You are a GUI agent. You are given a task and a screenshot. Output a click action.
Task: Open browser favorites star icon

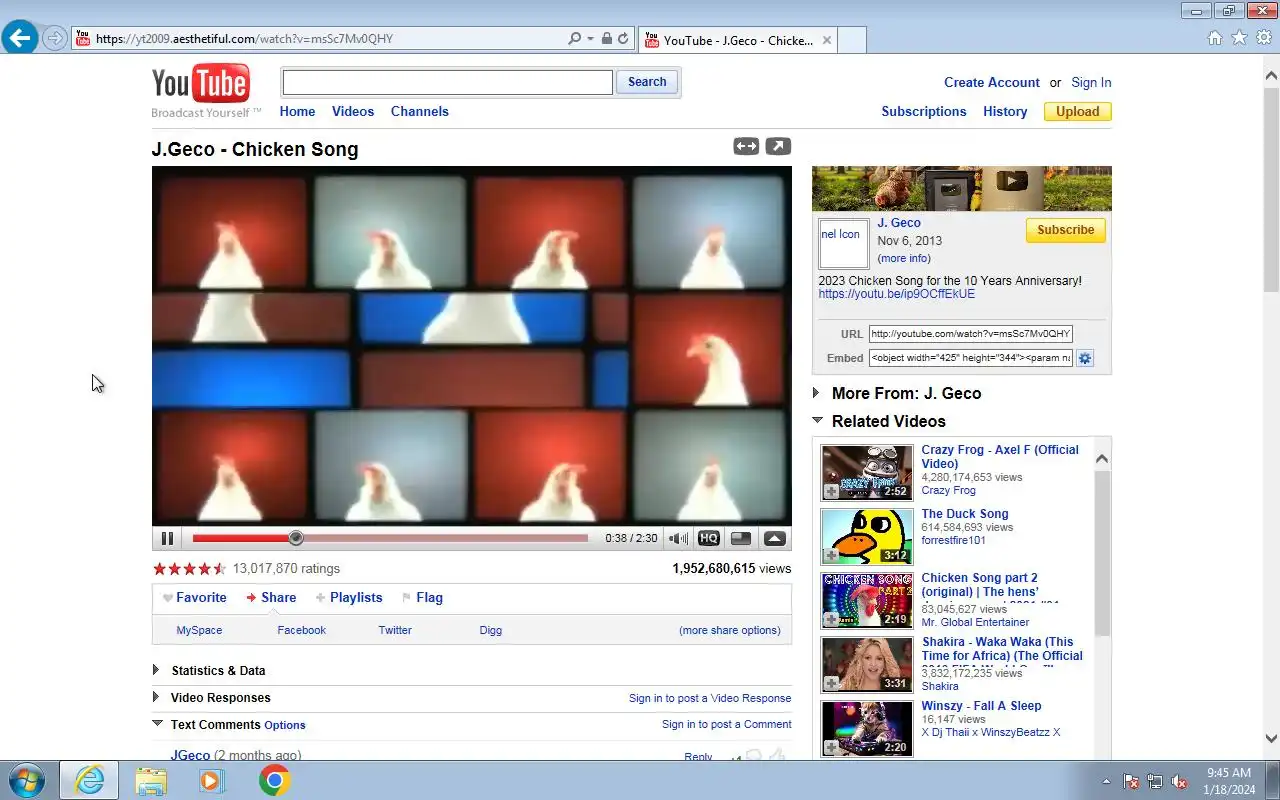tap(1239, 38)
